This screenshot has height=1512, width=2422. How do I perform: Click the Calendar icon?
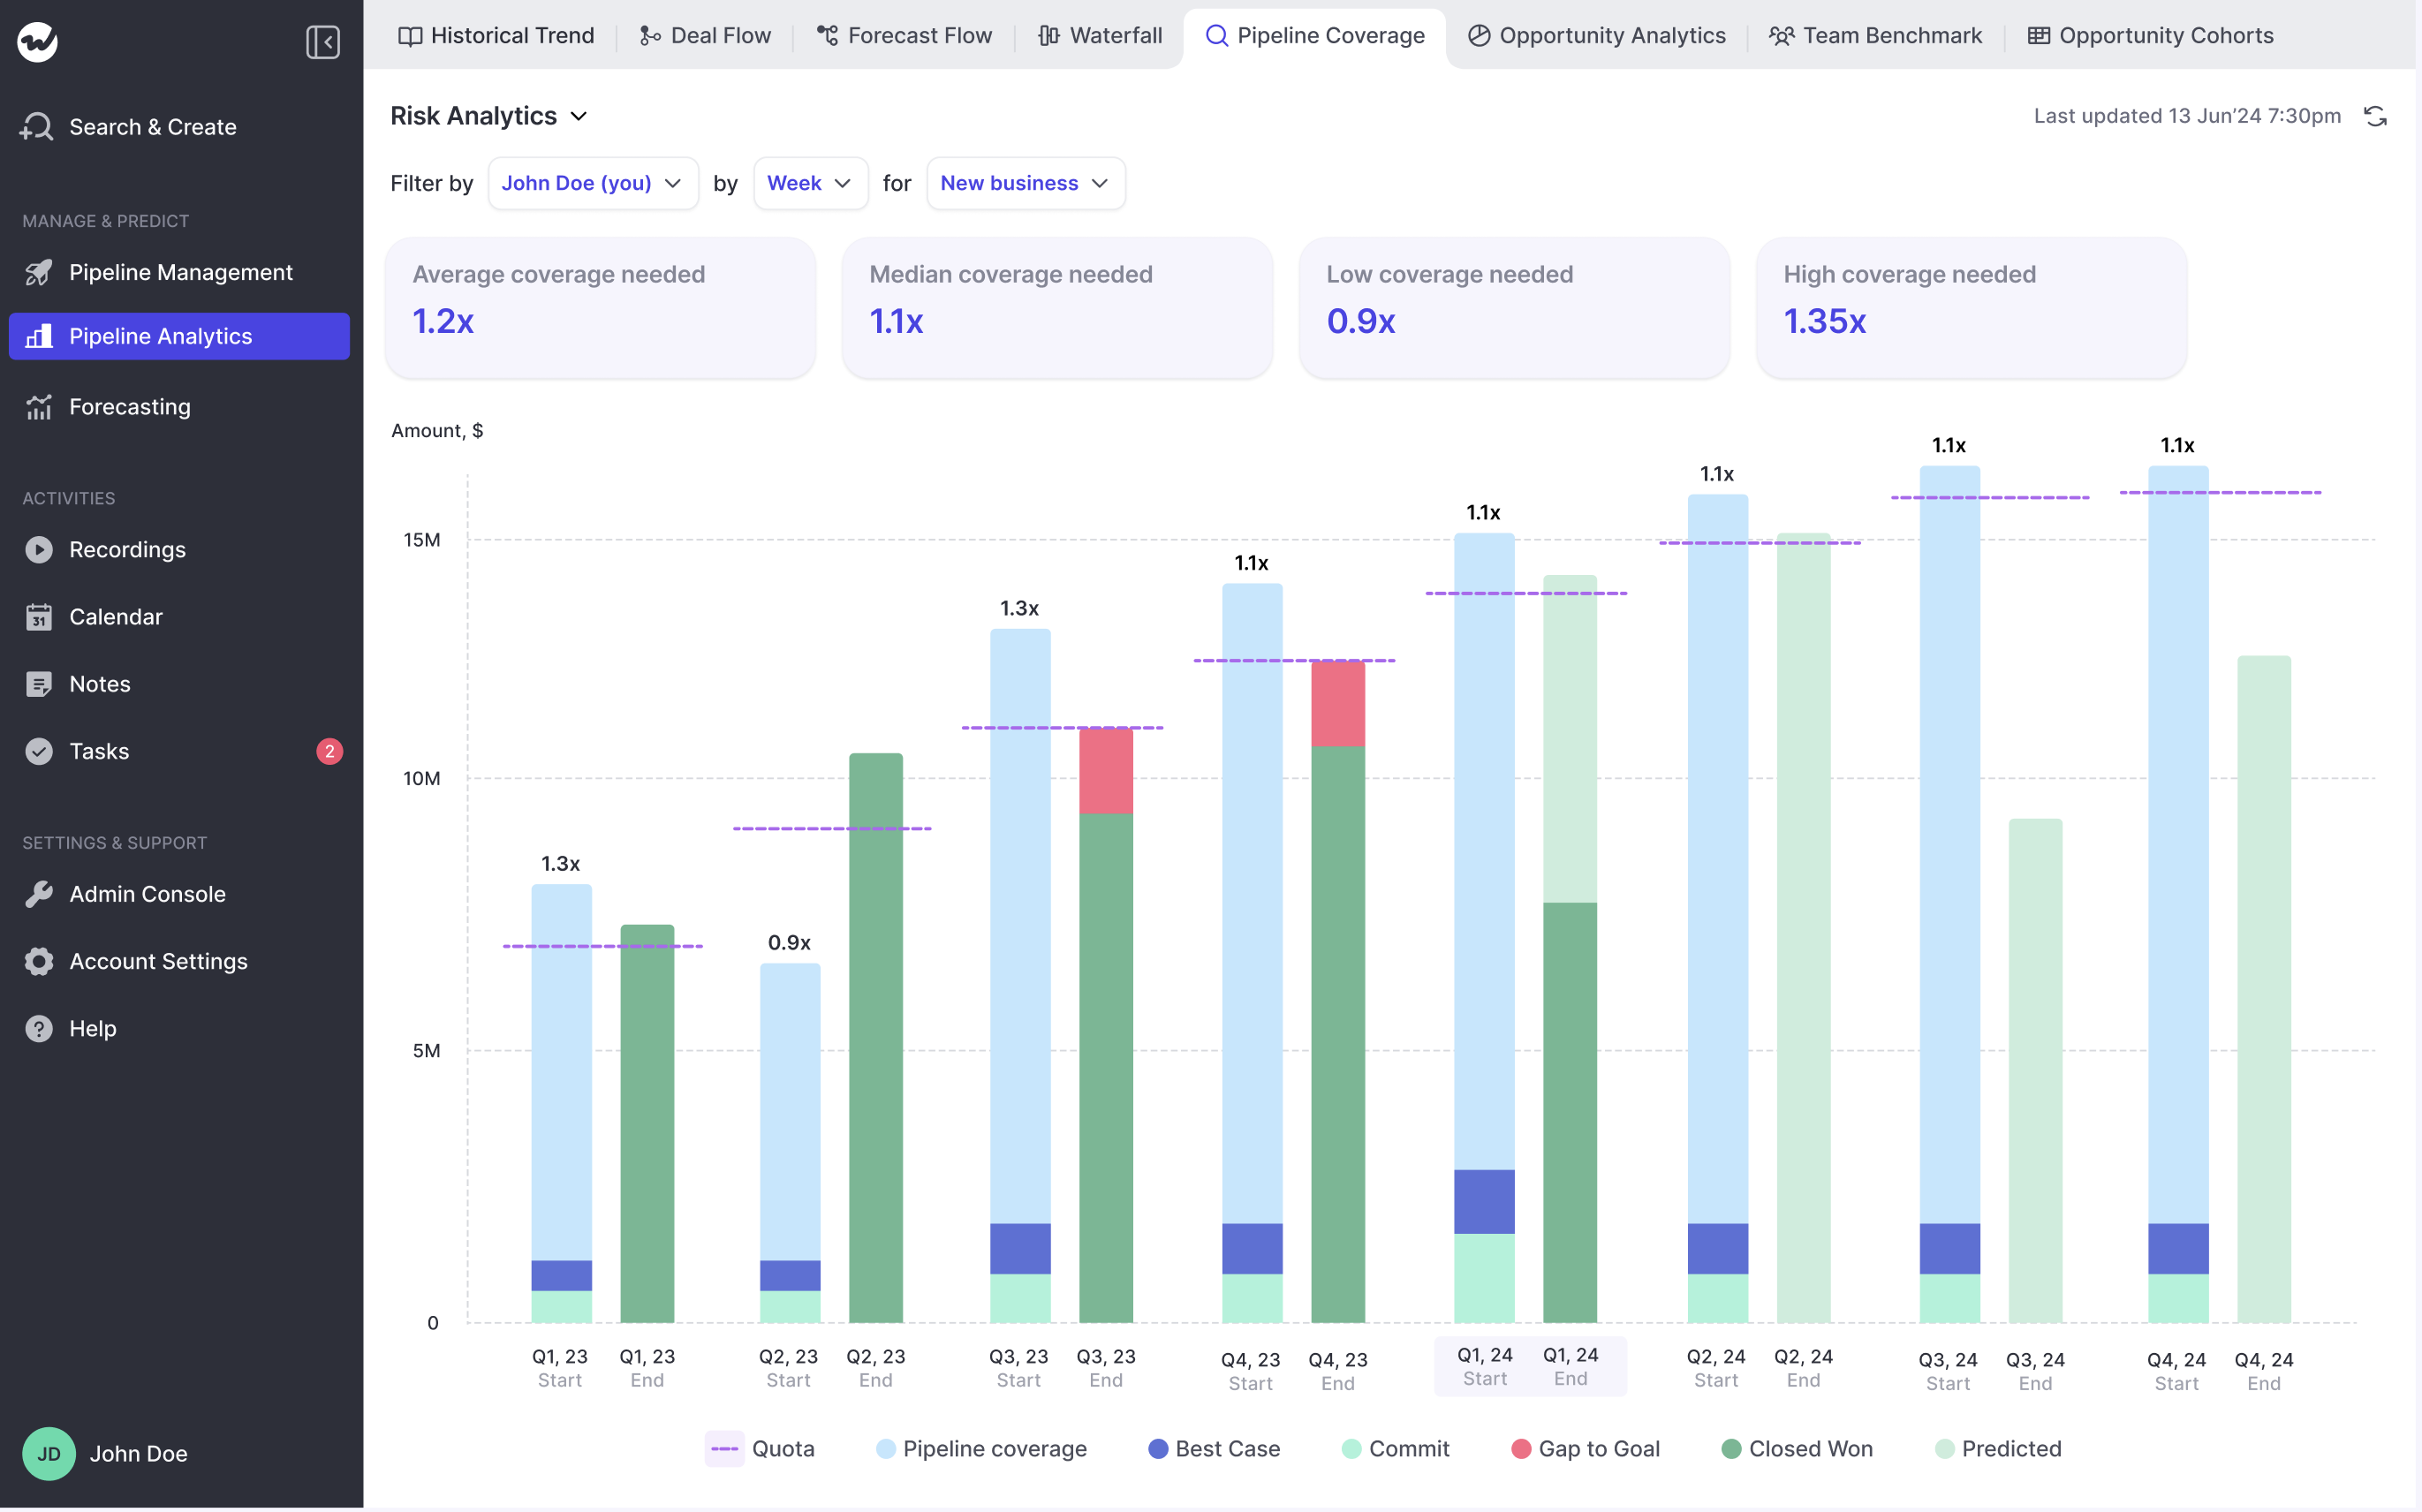38,616
